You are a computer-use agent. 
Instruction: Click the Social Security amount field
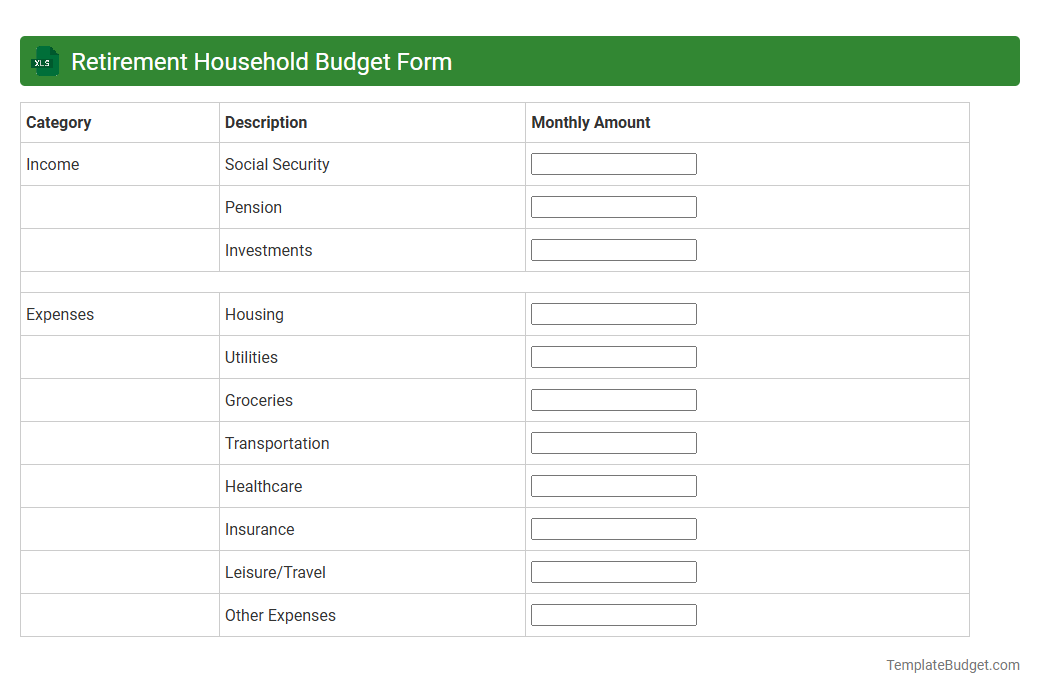(613, 163)
